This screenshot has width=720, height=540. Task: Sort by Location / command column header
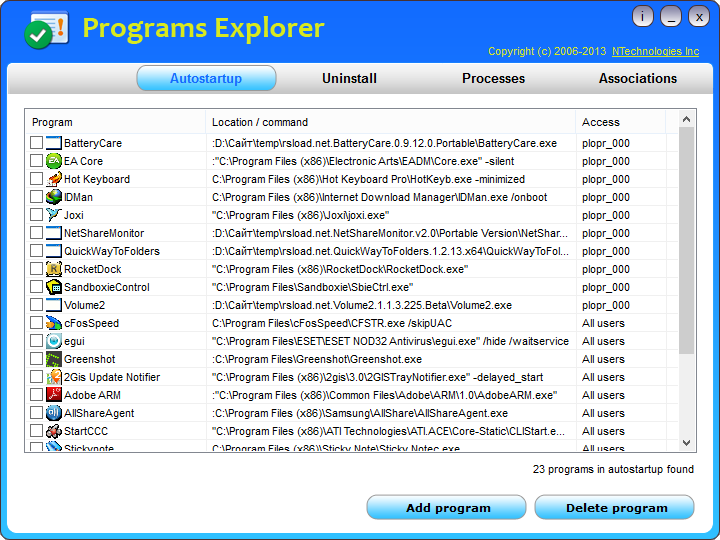pyautogui.click(x=391, y=122)
